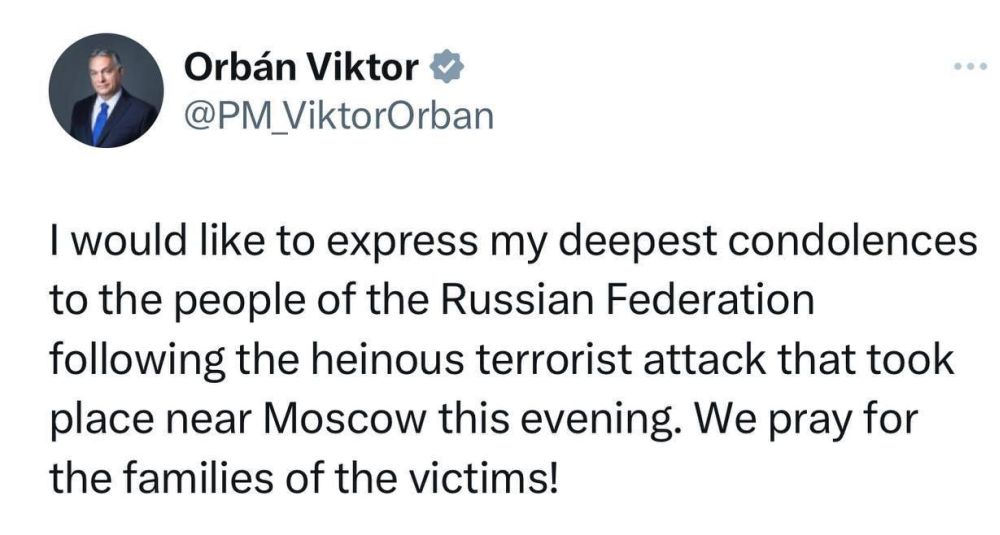
Task: Click the word "victims!" ending the tweet
Action: coord(482,478)
